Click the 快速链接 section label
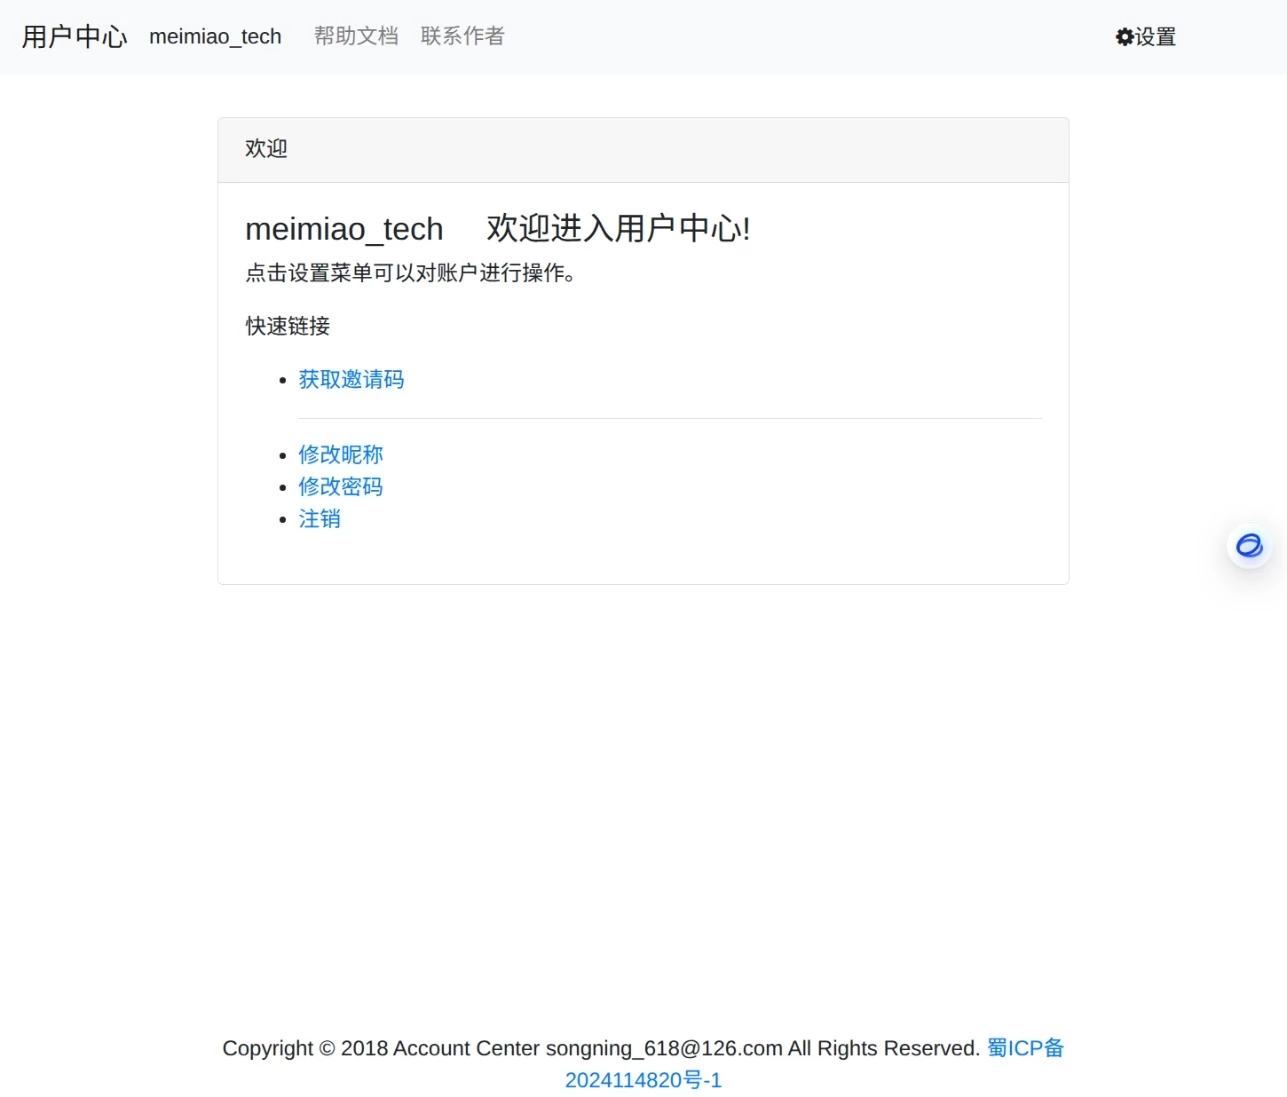Image resolution: width=1287 pixels, height=1097 pixels. [287, 327]
